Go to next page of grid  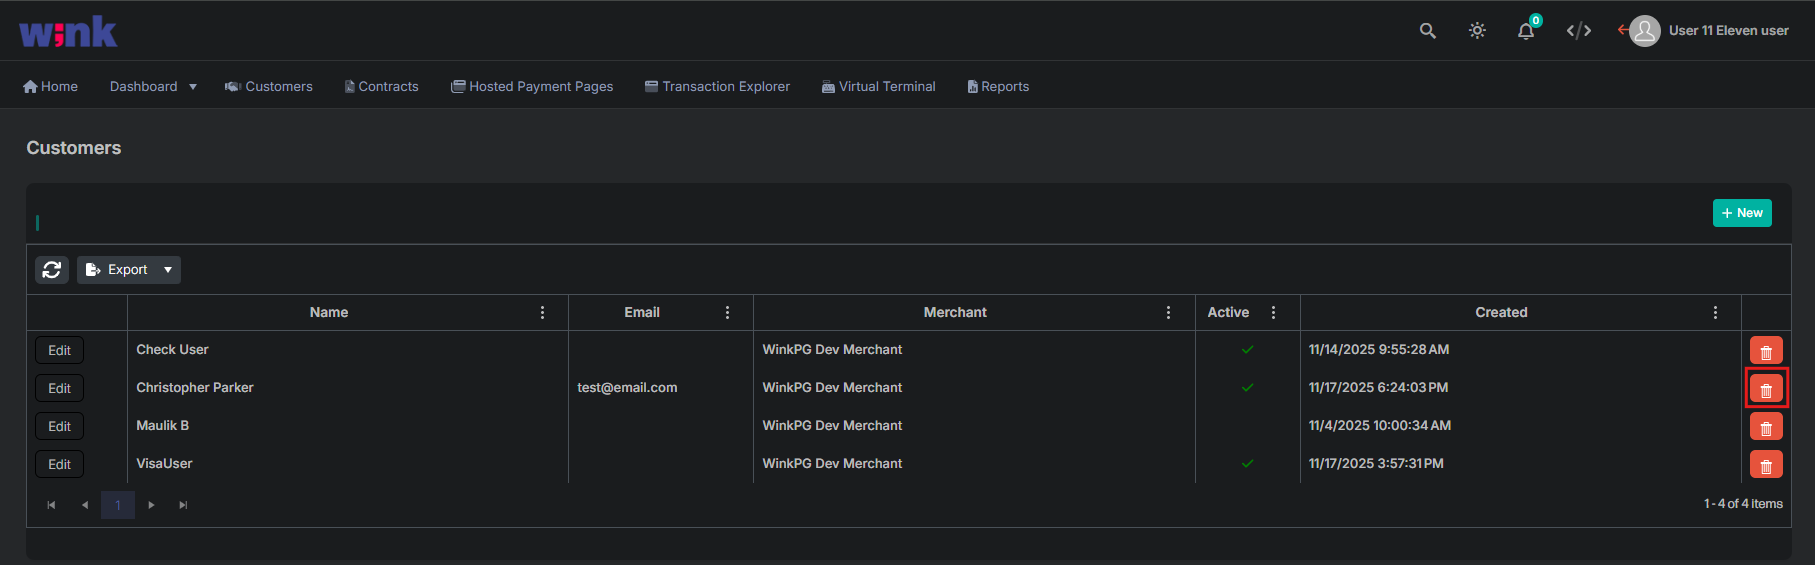click(151, 505)
